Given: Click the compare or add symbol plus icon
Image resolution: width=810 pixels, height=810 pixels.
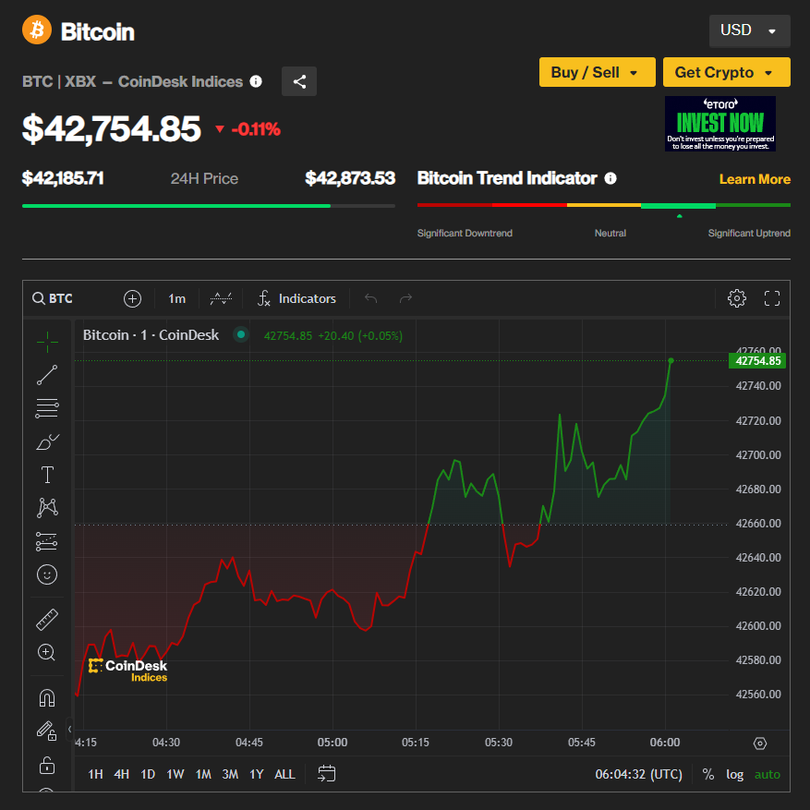Looking at the screenshot, I should [133, 298].
